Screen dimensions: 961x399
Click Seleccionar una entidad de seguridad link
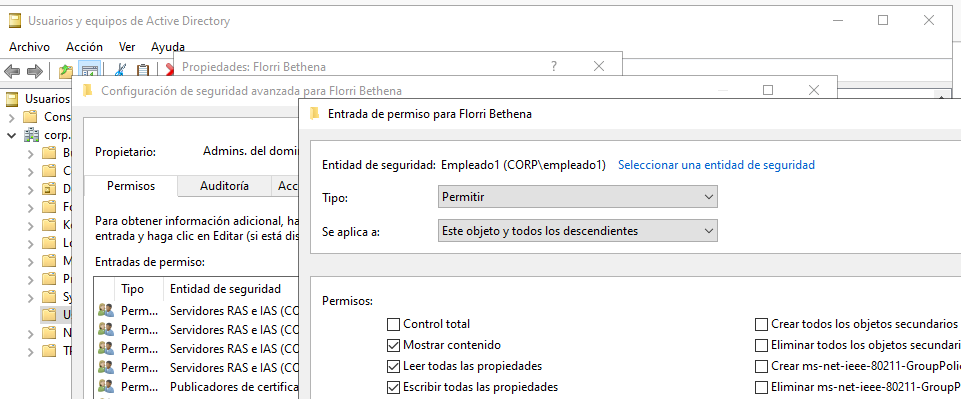pyautogui.click(x=716, y=164)
